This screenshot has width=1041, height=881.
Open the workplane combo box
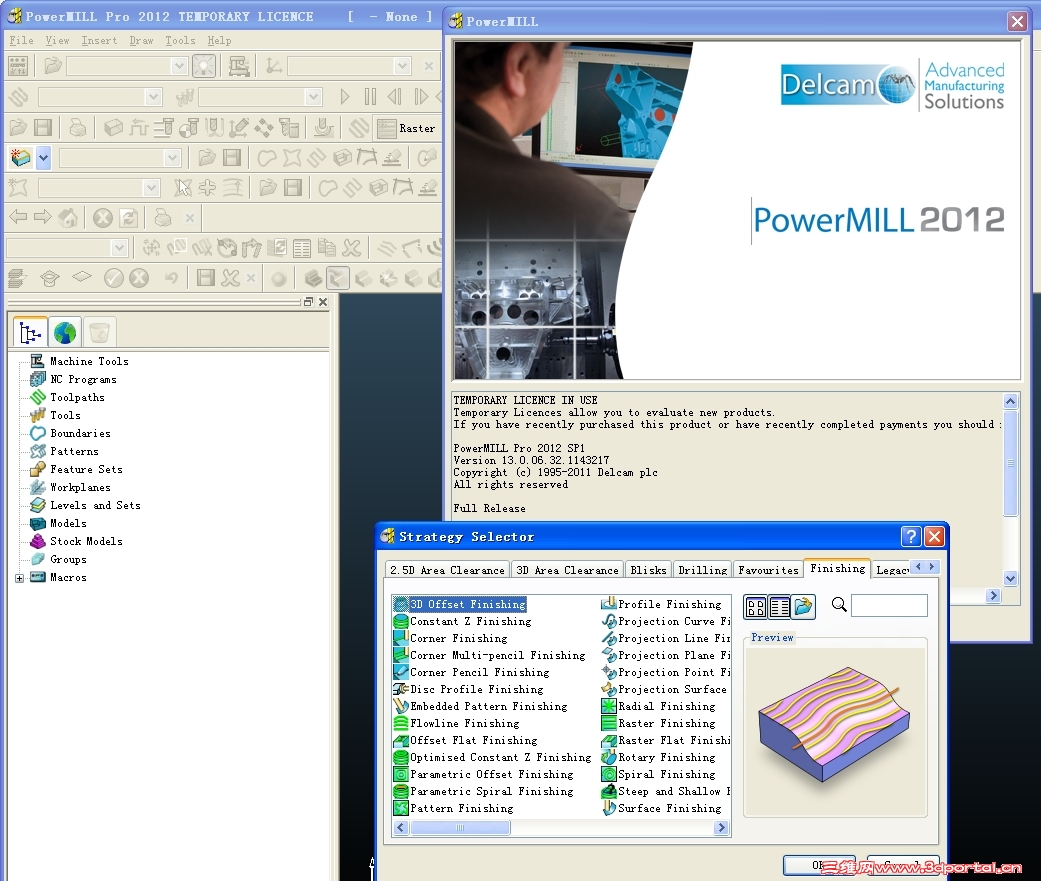click(349, 66)
